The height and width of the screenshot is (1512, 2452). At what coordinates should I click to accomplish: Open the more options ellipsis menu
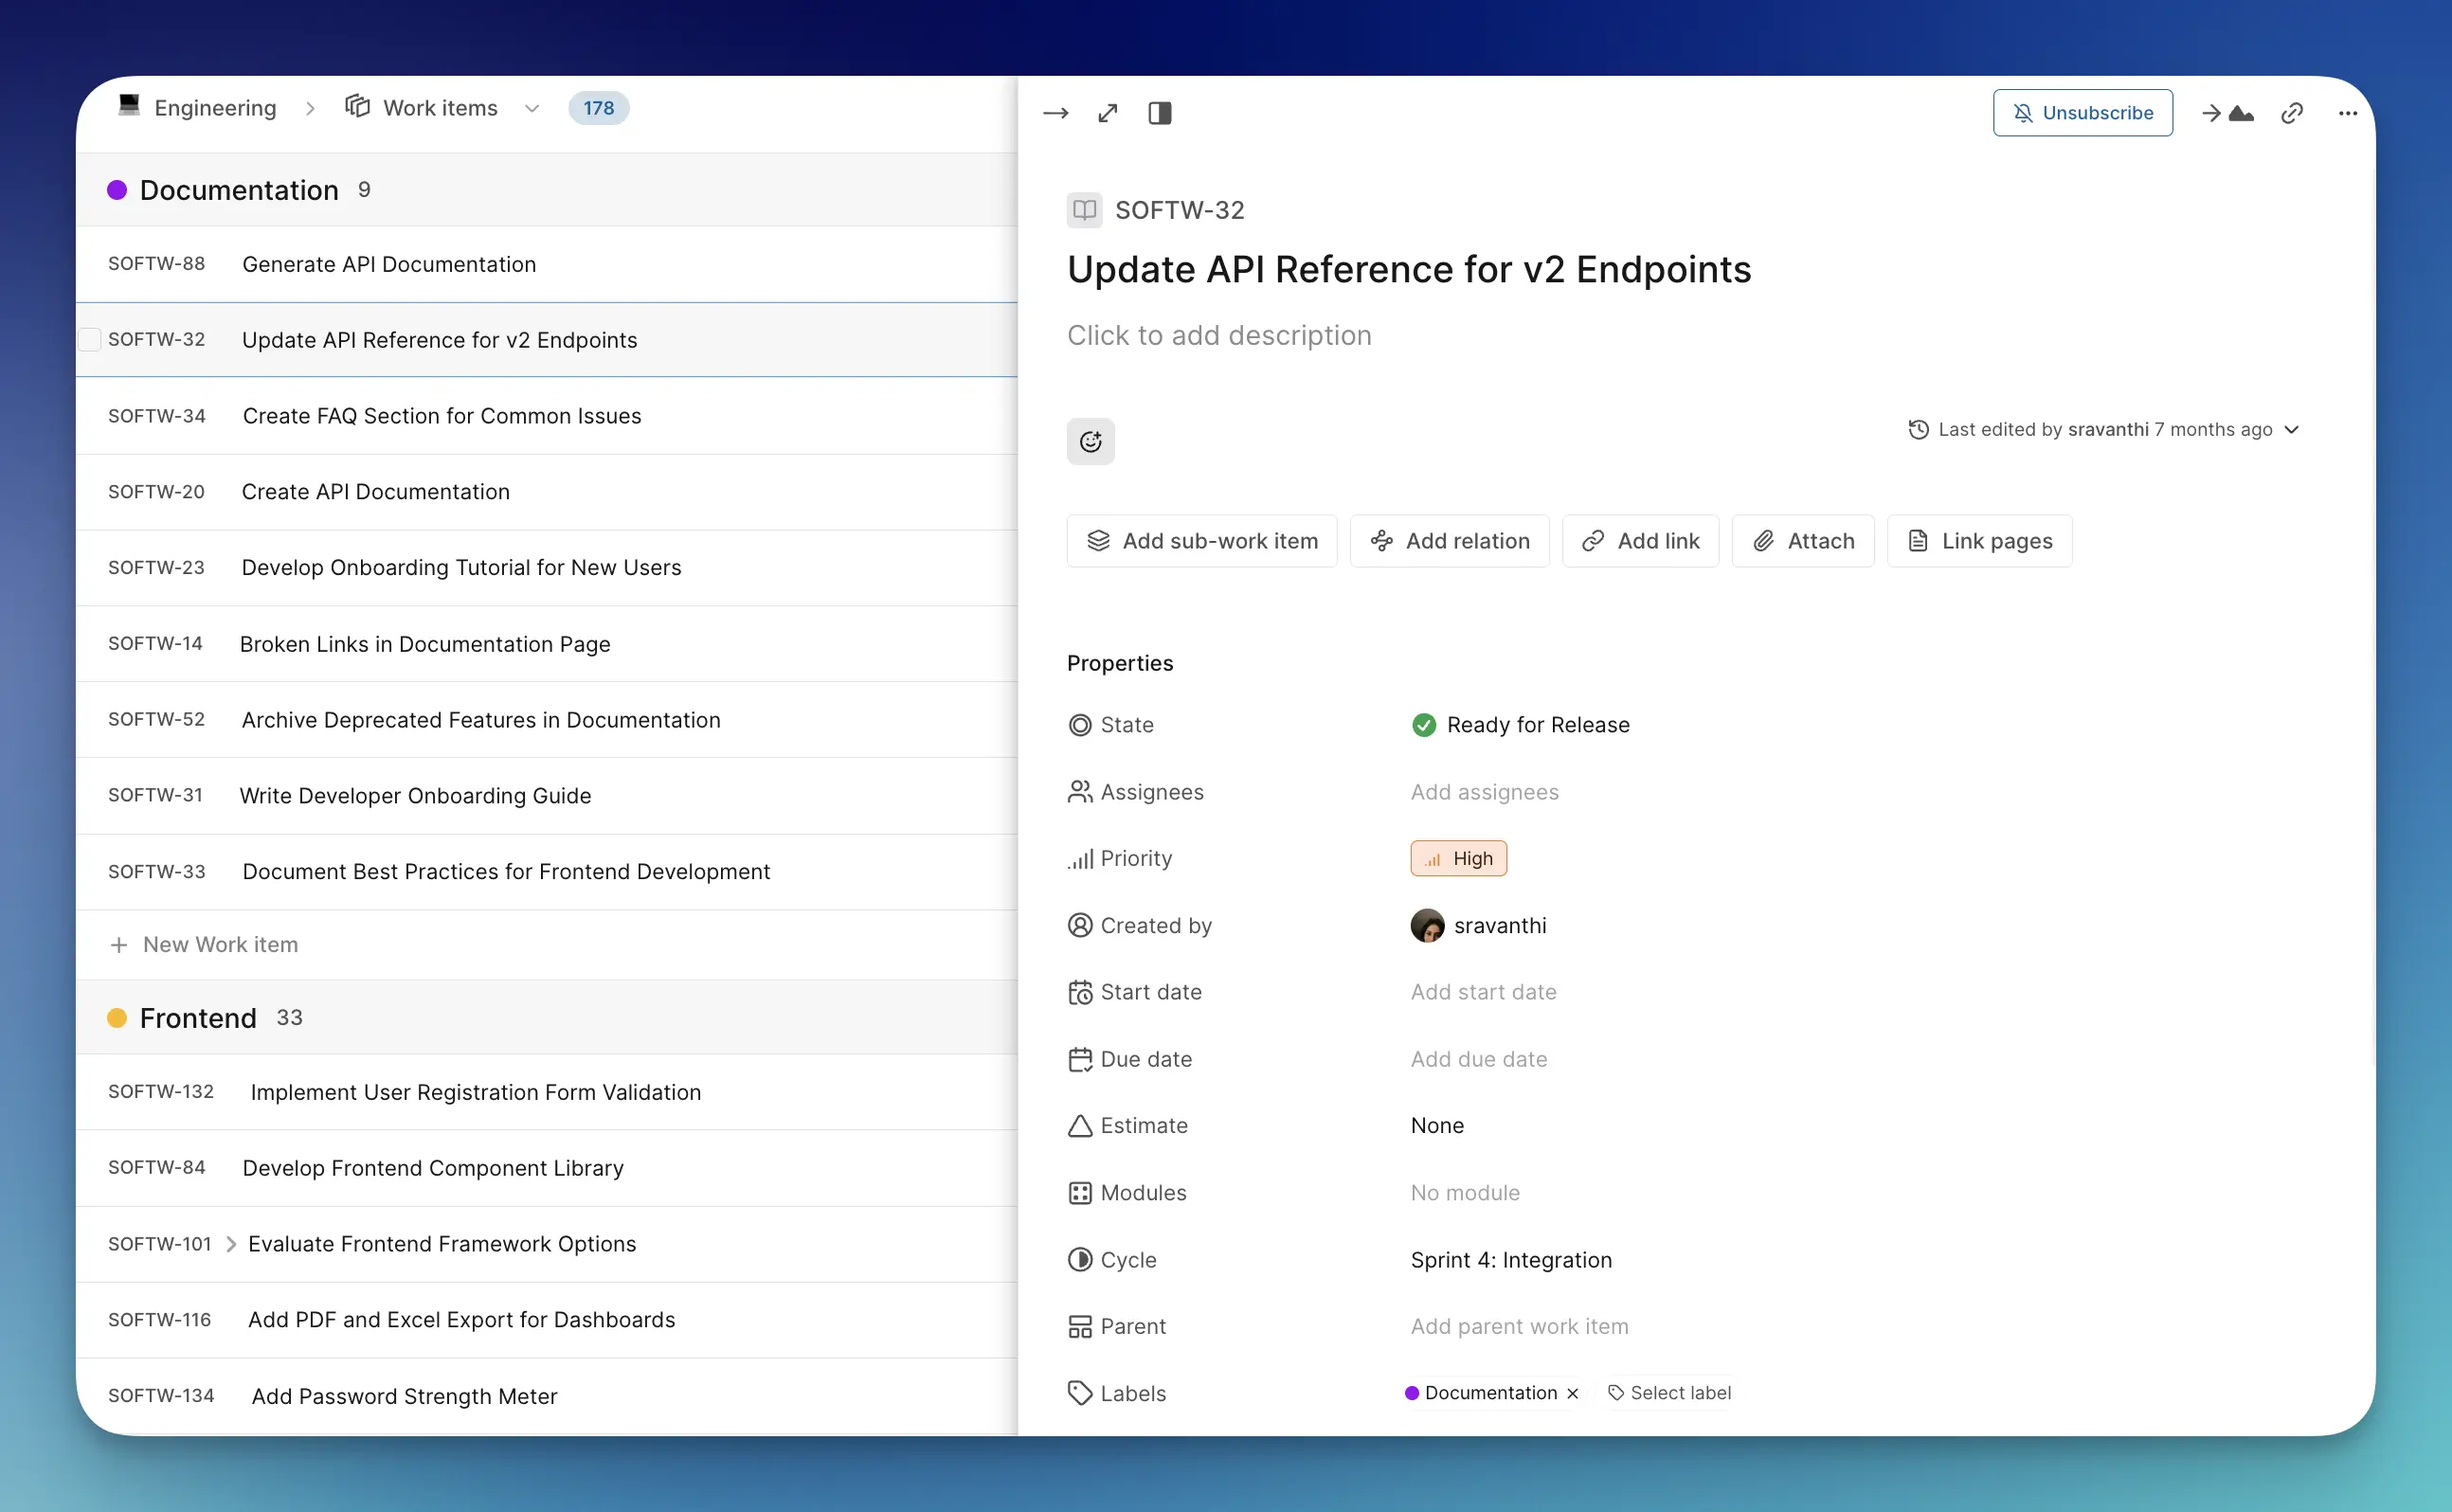tap(2347, 113)
